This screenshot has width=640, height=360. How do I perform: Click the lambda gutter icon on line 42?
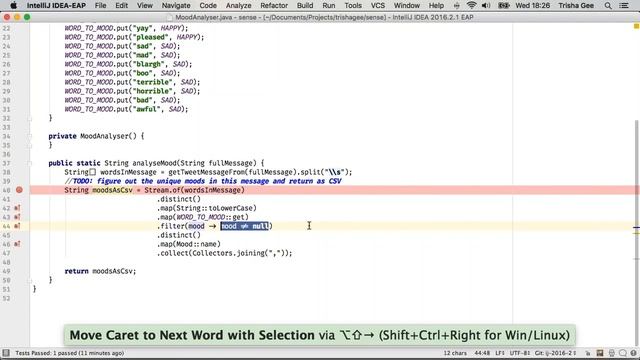pos(17,208)
